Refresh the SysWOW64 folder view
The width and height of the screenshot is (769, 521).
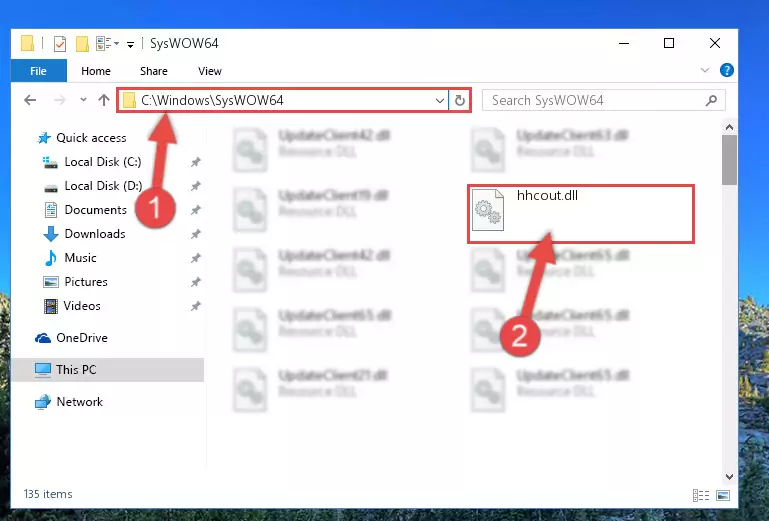pyautogui.click(x=460, y=101)
